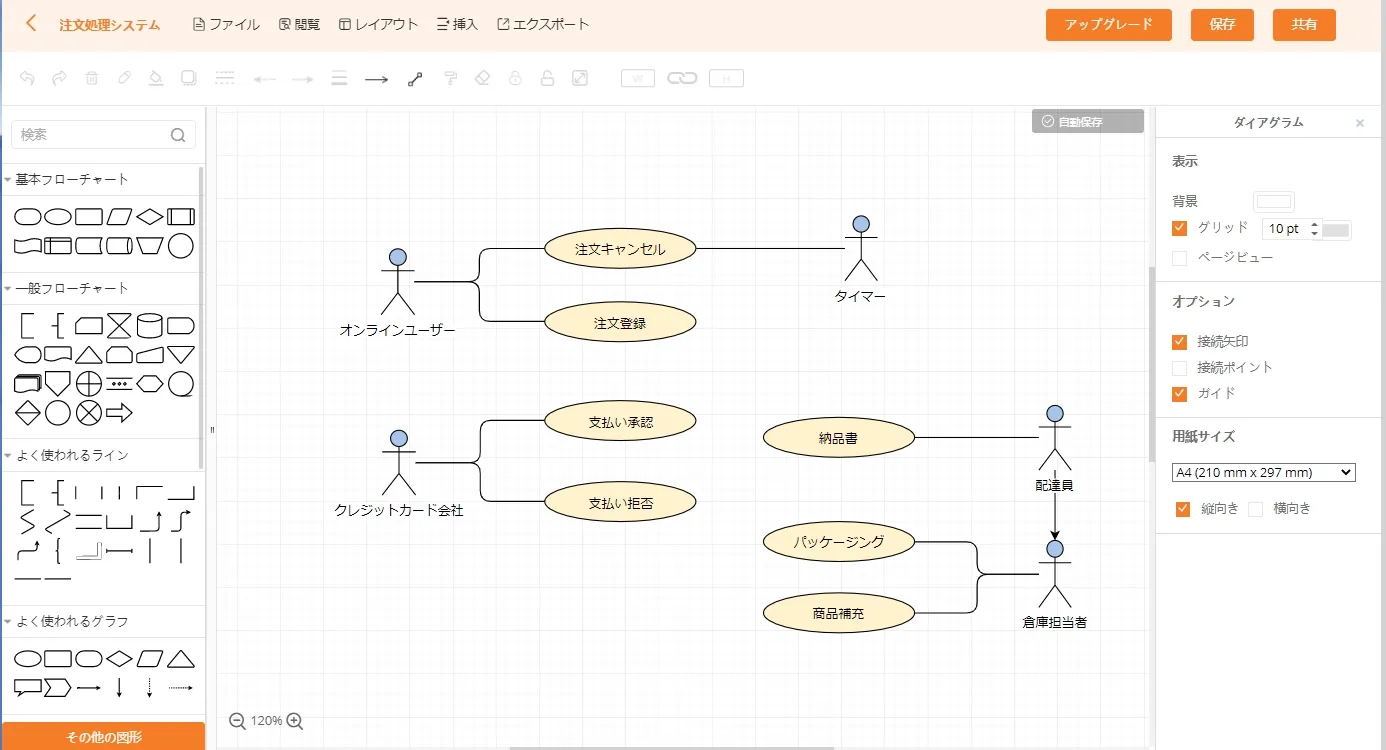Select the fill bucket icon
Viewport: 1386px width, 750px height.
pyautogui.click(x=155, y=79)
